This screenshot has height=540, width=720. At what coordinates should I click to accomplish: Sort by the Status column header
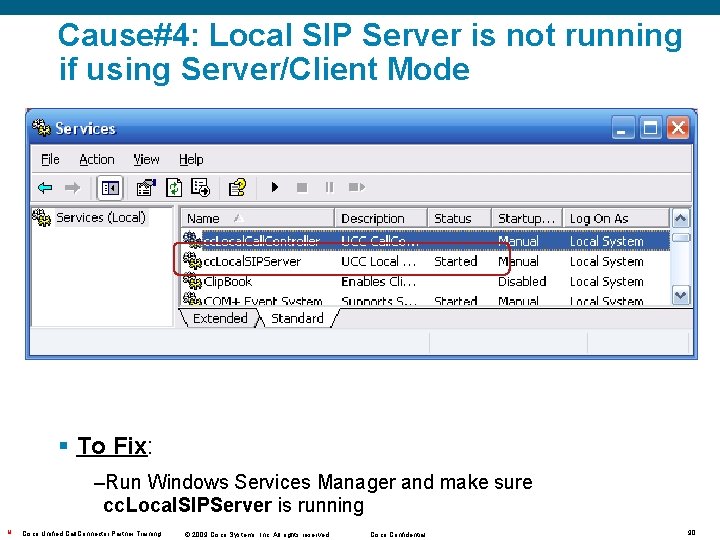tap(460, 218)
